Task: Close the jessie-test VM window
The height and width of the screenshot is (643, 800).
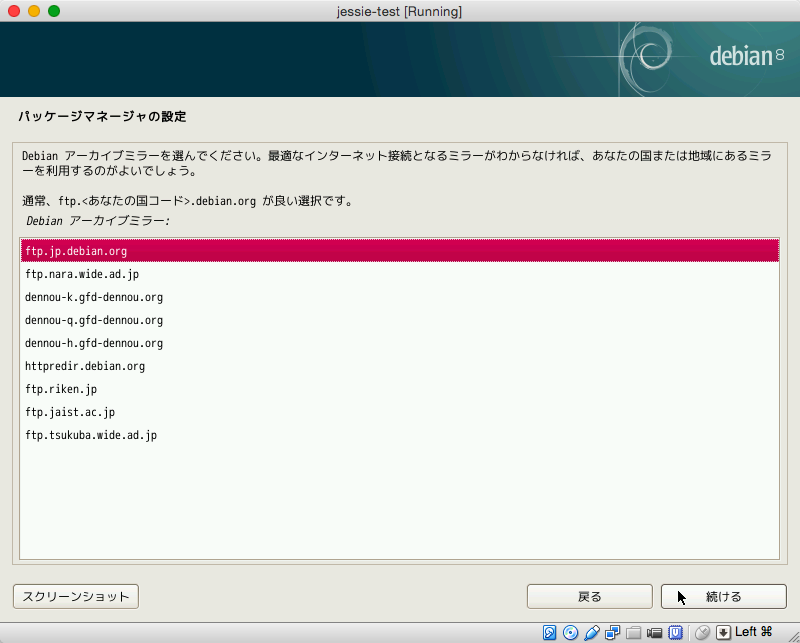Action: pyautogui.click(x=14, y=11)
